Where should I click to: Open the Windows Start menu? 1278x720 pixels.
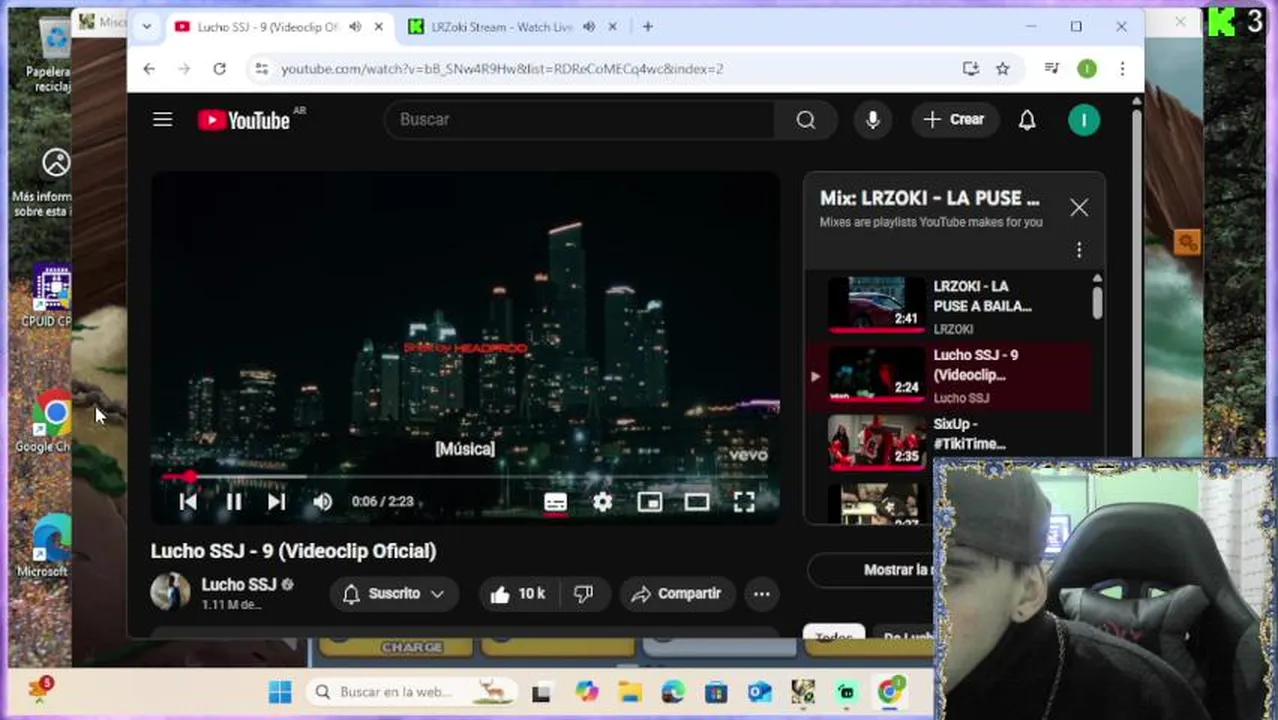tap(280, 692)
